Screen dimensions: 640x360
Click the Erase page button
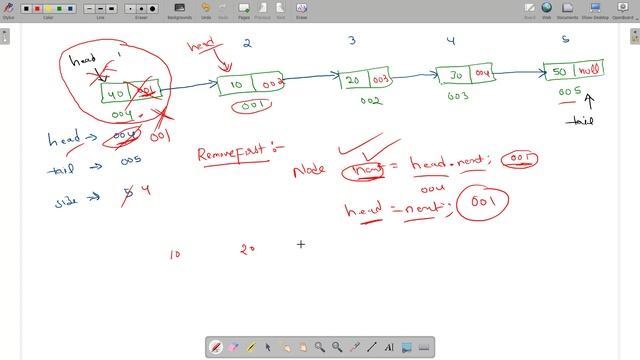[x=301, y=10]
